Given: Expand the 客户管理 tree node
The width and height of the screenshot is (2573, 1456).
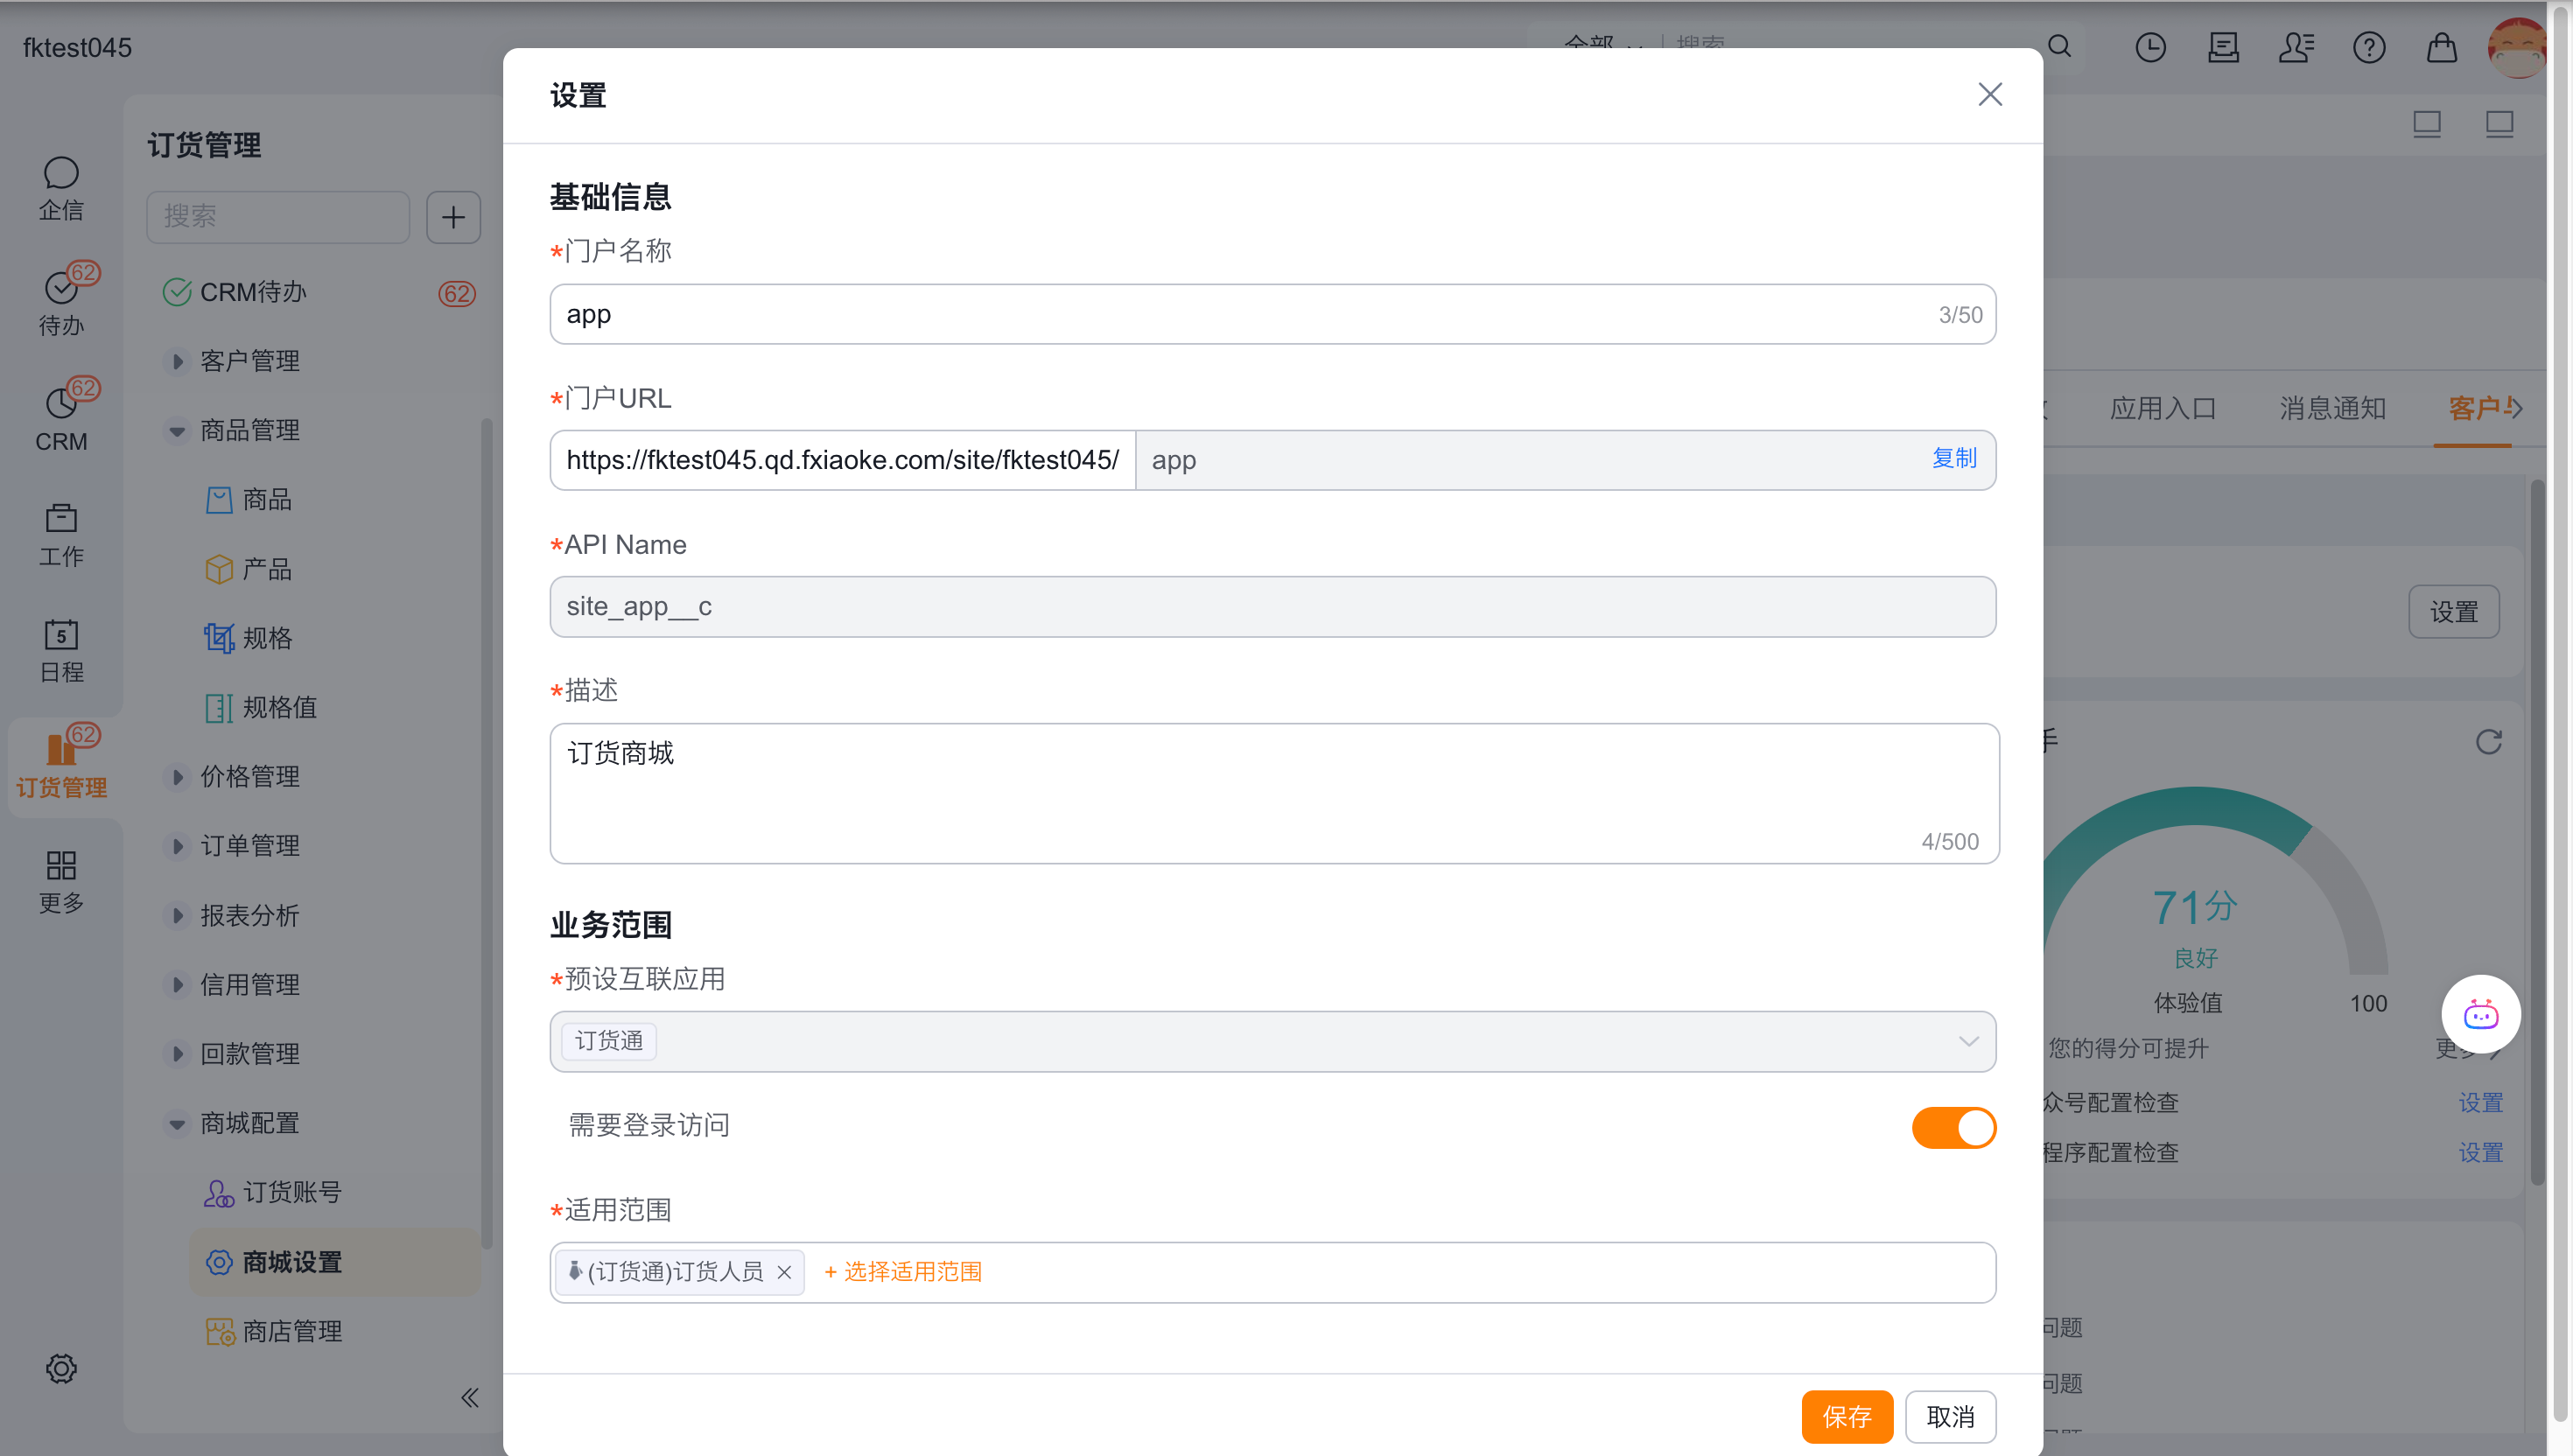Looking at the screenshot, I should click(x=177, y=361).
